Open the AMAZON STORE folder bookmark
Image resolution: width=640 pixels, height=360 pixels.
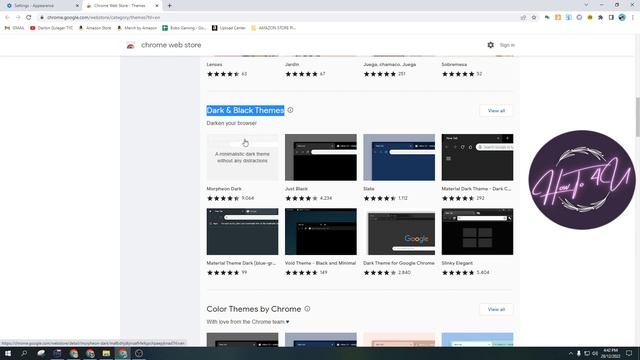click(273, 28)
